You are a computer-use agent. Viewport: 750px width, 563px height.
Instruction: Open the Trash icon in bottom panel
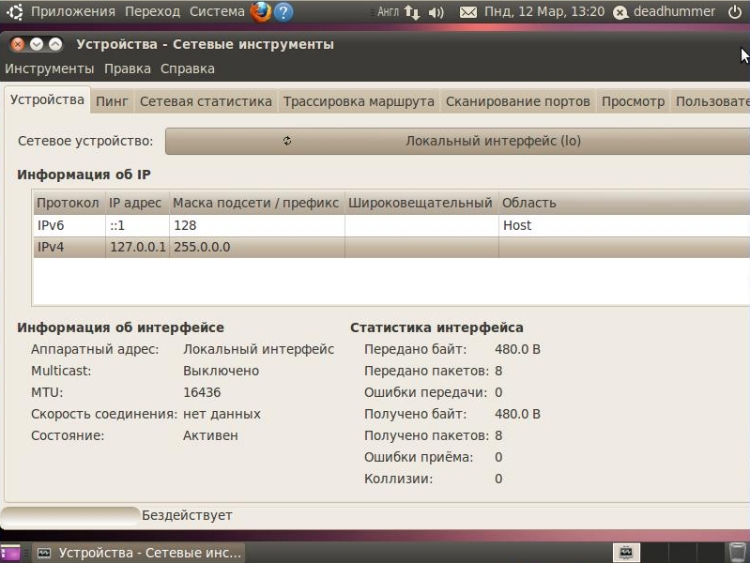pos(737,552)
